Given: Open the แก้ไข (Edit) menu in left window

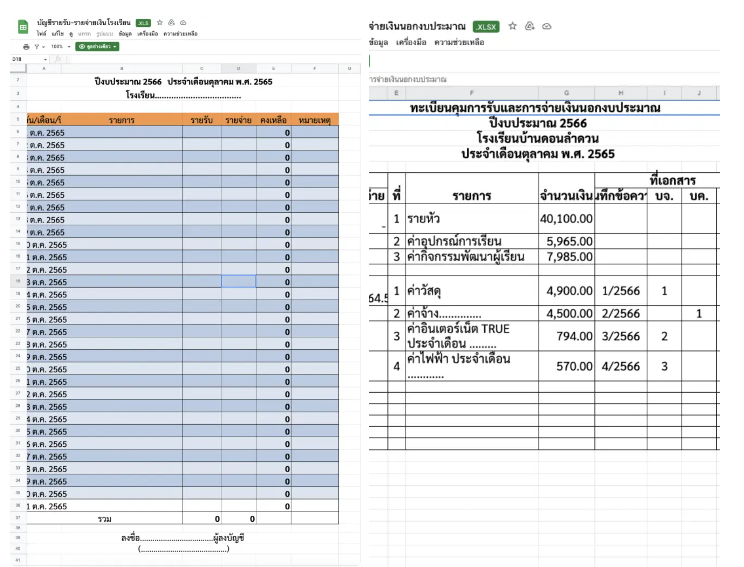Looking at the screenshot, I should (57, 34).
